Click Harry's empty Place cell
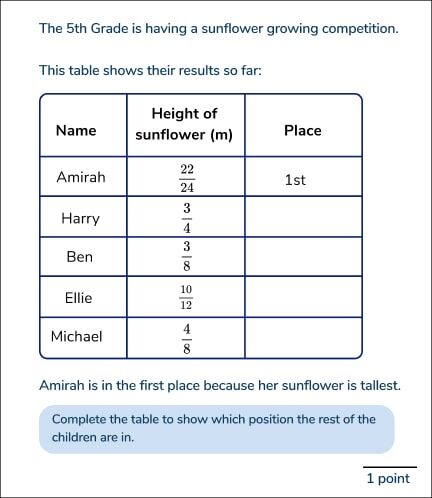Image resolution: width=432 pixels, height=498 pixels. coord(303,217)
